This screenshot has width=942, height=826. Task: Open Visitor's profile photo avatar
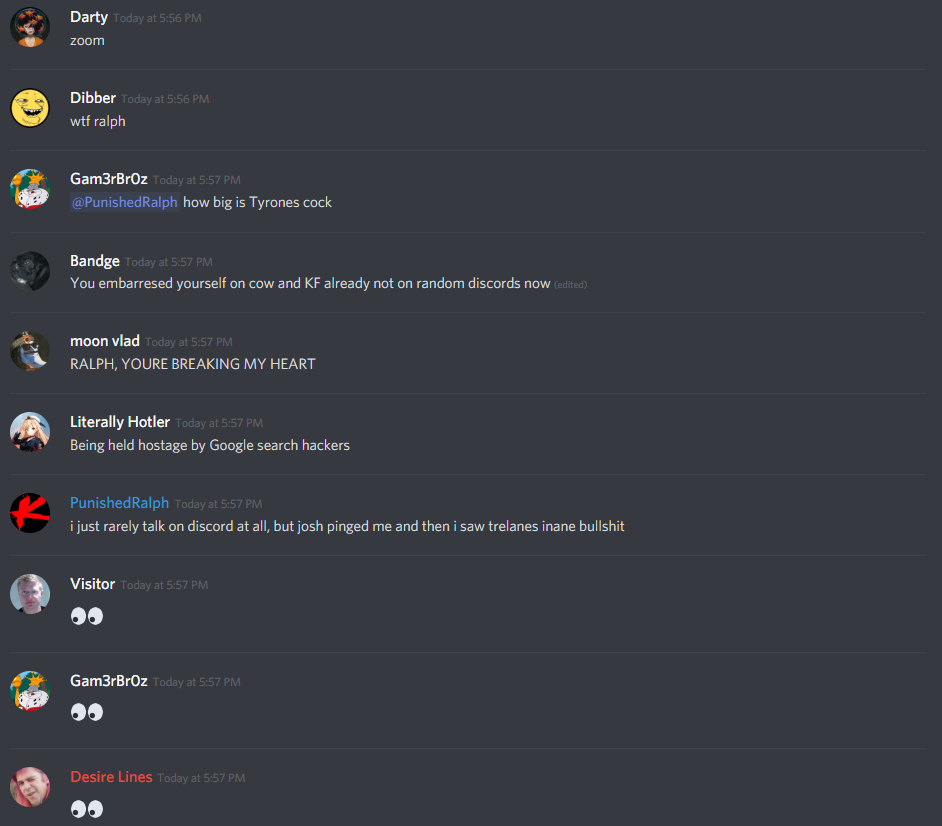(29, 594)
